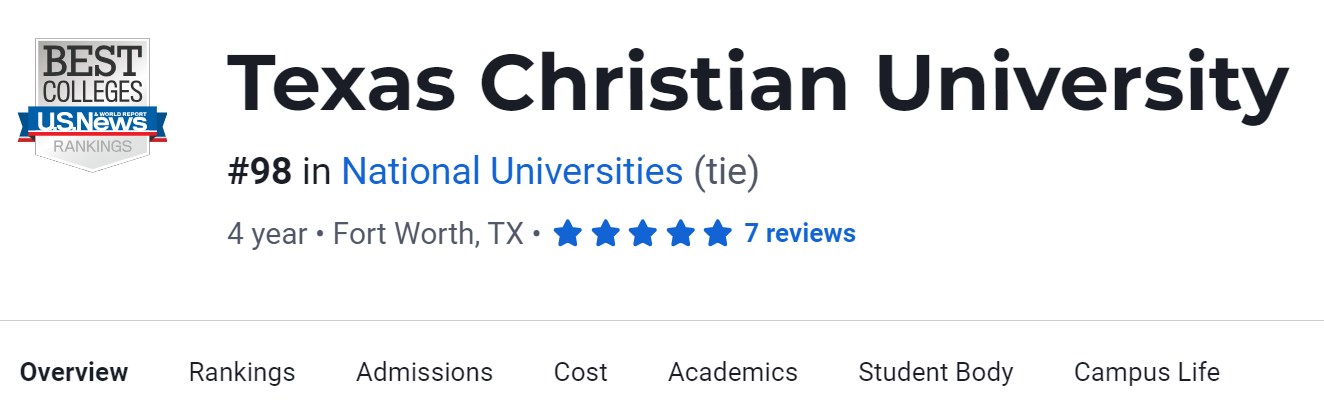Switch to the Rankings tab
This screenshot has height=415, width=1324.
[242, 373]
